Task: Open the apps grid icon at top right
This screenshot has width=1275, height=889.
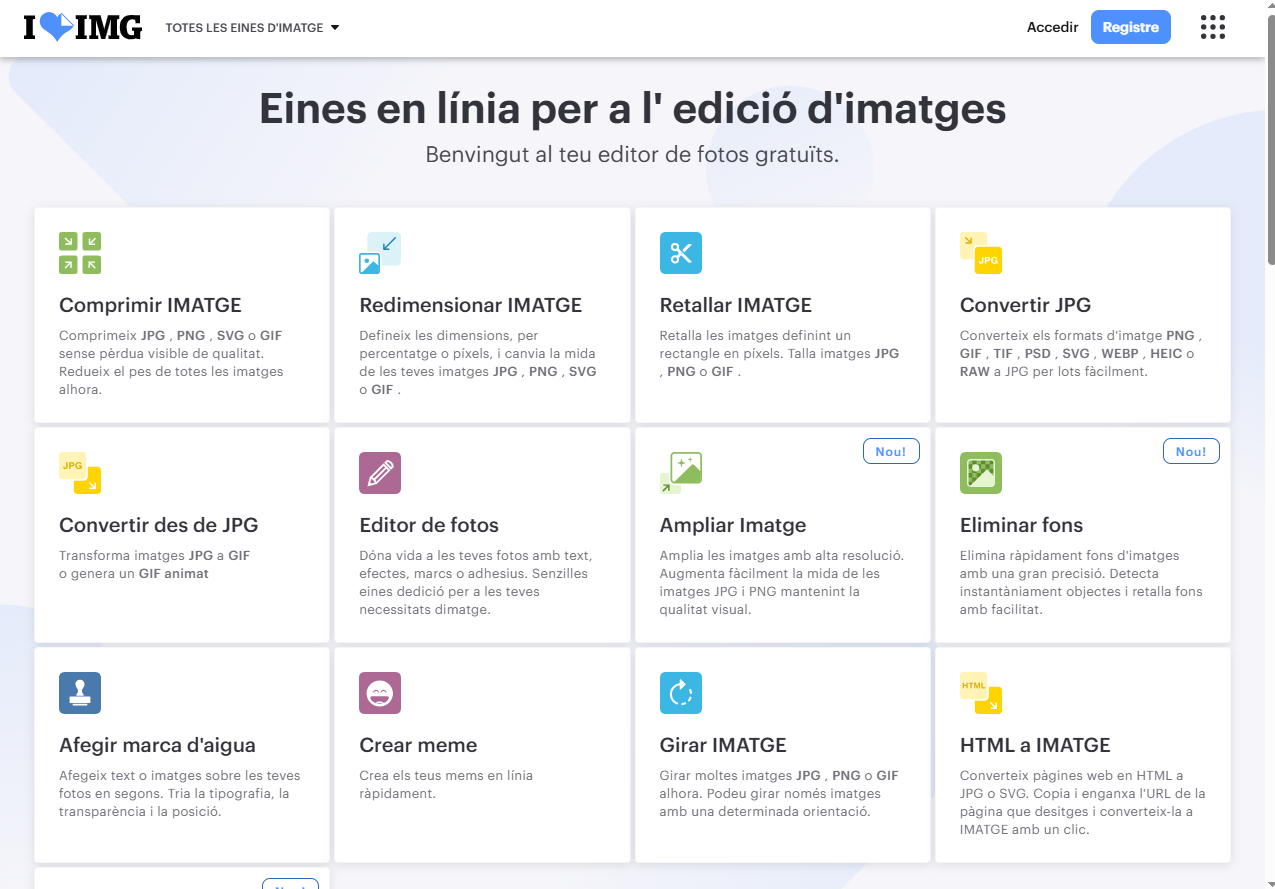Action: tap(1212, 27)
